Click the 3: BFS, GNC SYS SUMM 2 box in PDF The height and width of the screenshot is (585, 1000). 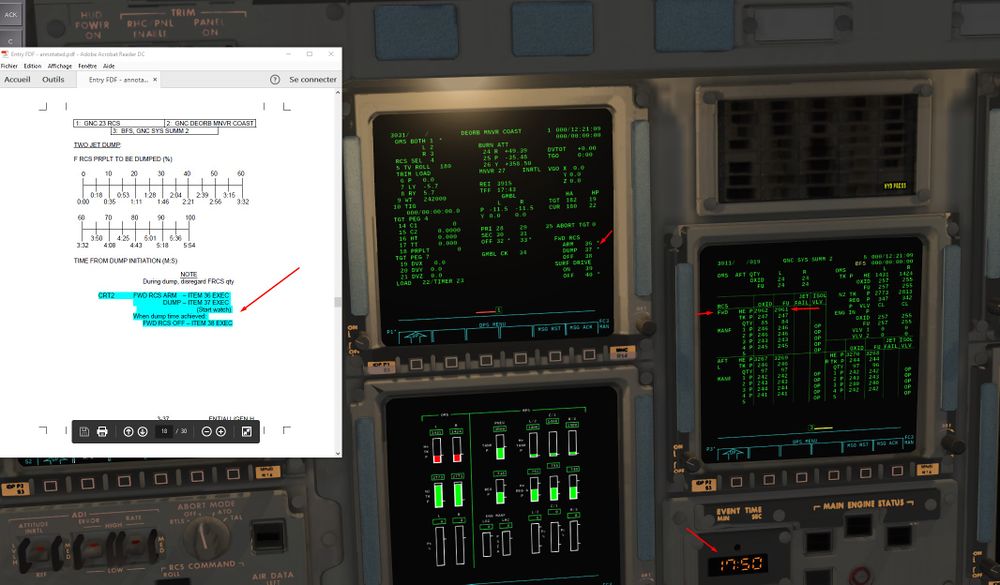(x=165, y=131)
